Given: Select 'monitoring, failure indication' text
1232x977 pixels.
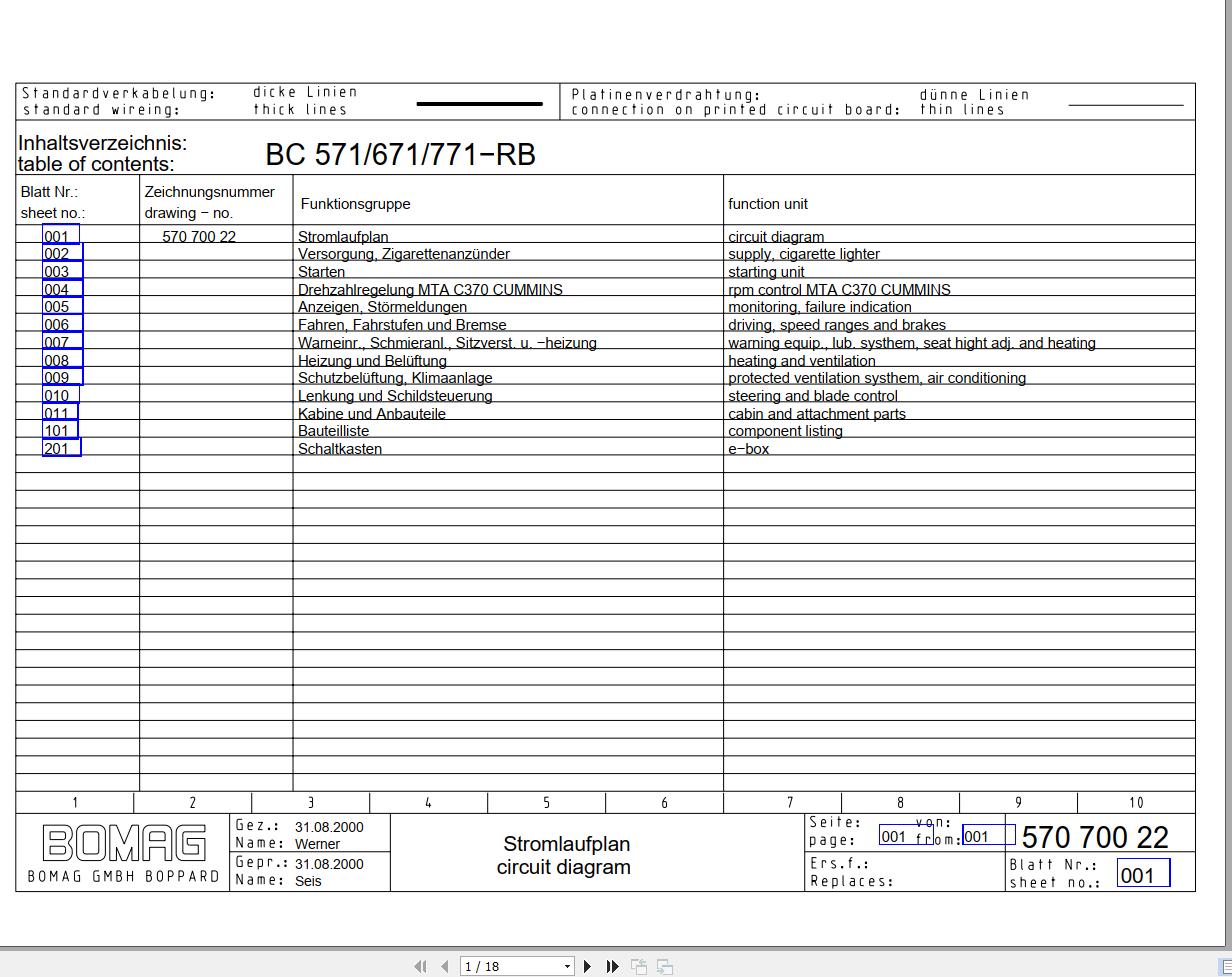Looking at the screenshot, I should [820, 307].
